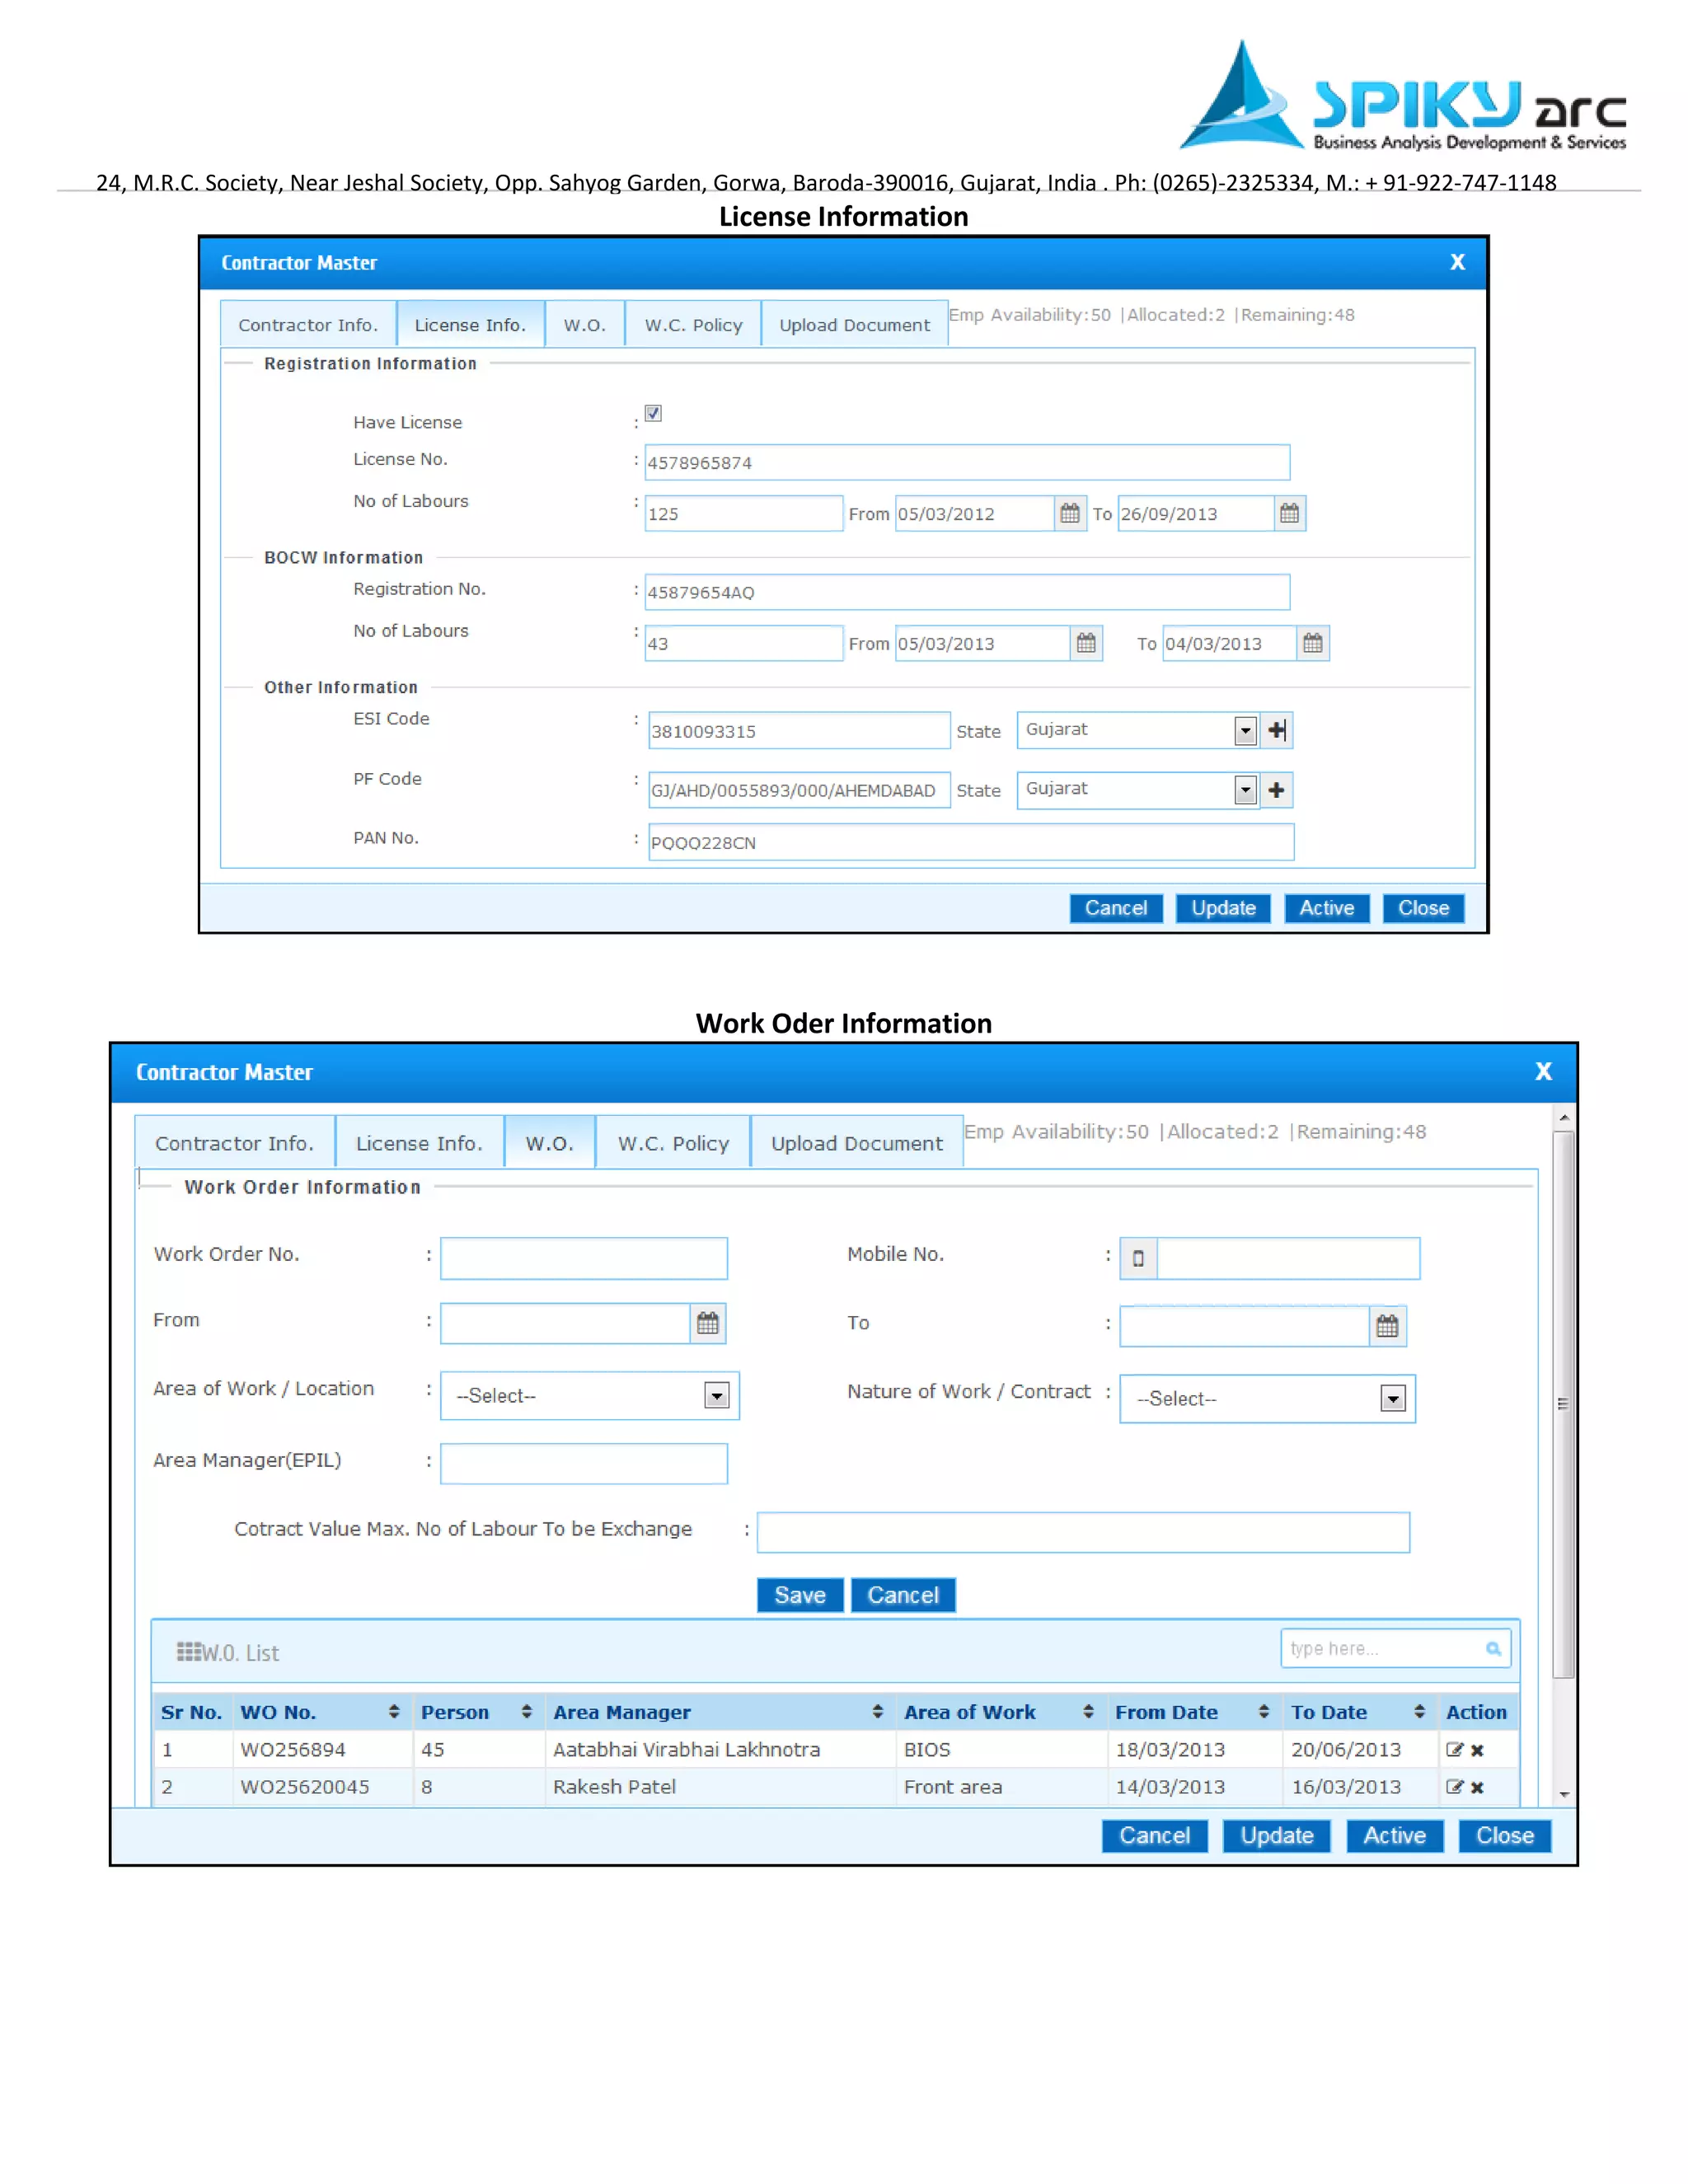Click plus icon beside ESI Code State
Screen dimensions: 1688x2184
point(1276,730)
